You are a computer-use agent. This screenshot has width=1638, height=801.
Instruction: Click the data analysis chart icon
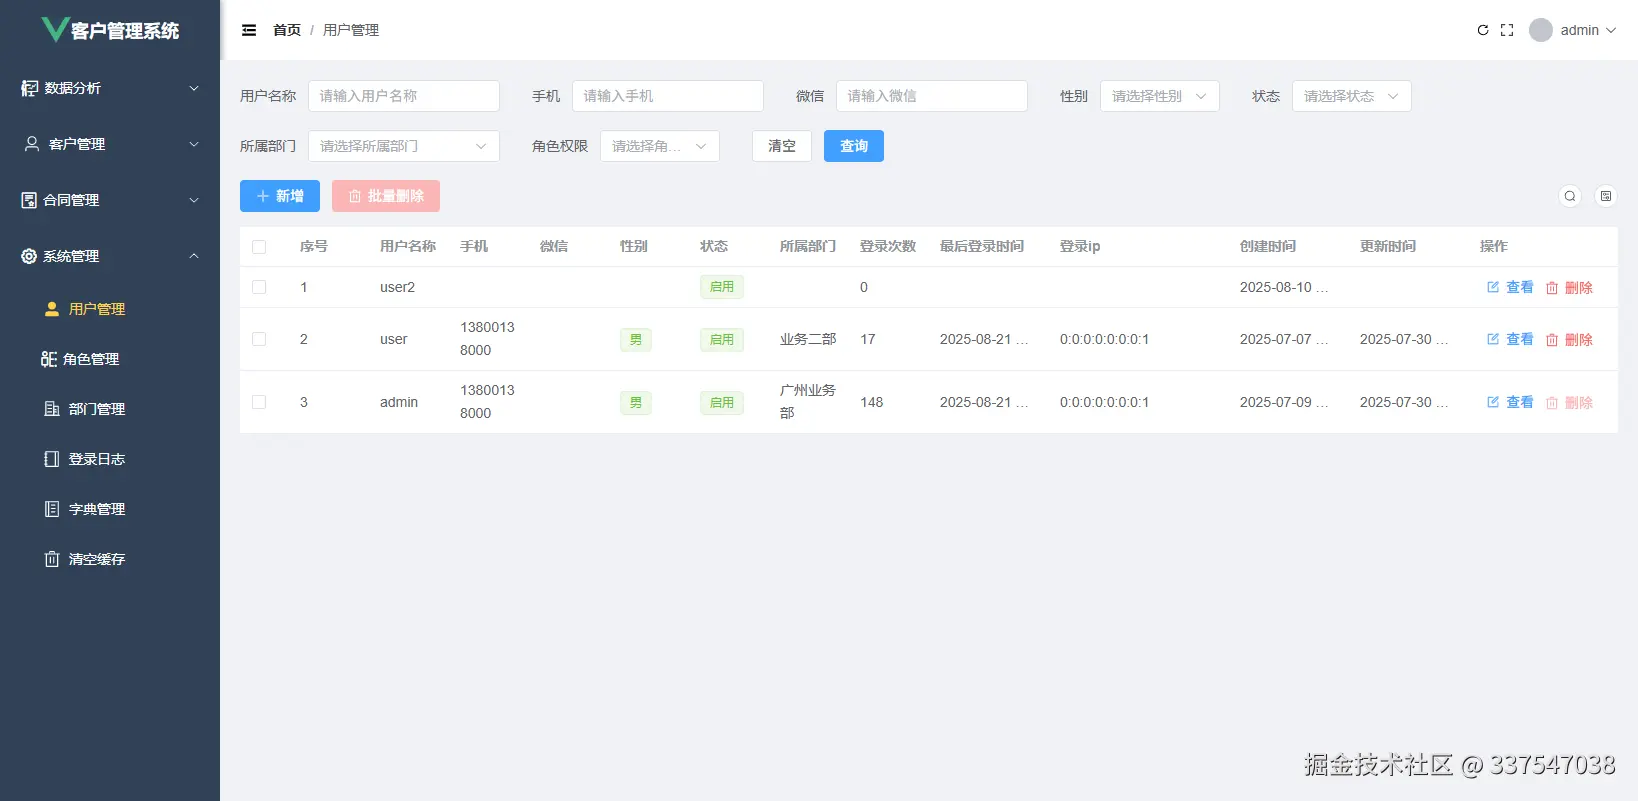click(30, 88)
